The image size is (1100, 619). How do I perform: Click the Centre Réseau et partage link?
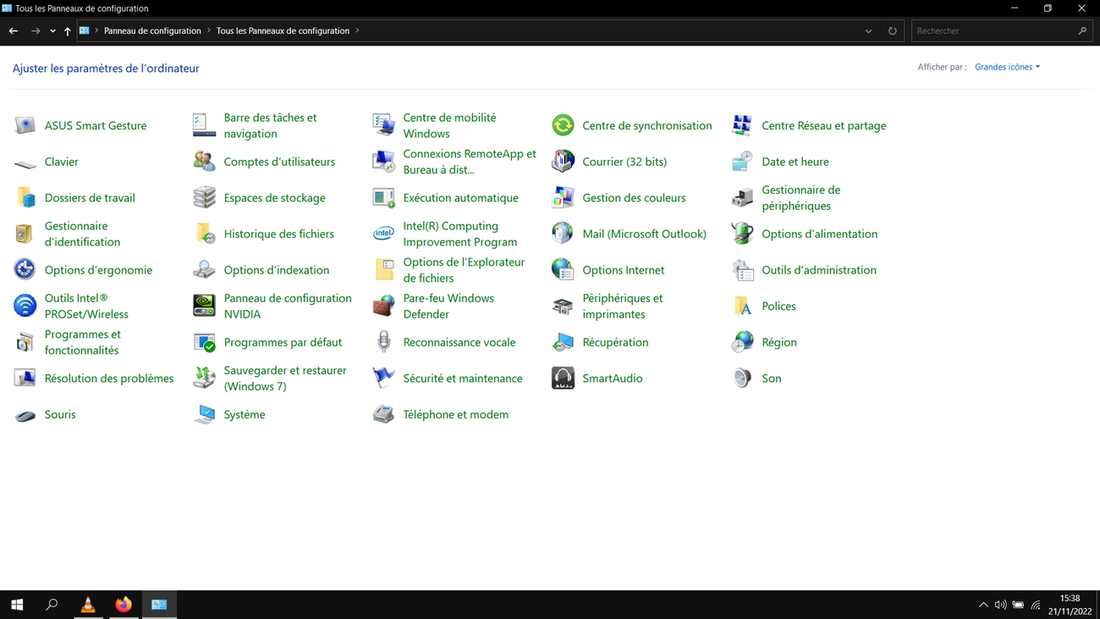tap(824, 126)
